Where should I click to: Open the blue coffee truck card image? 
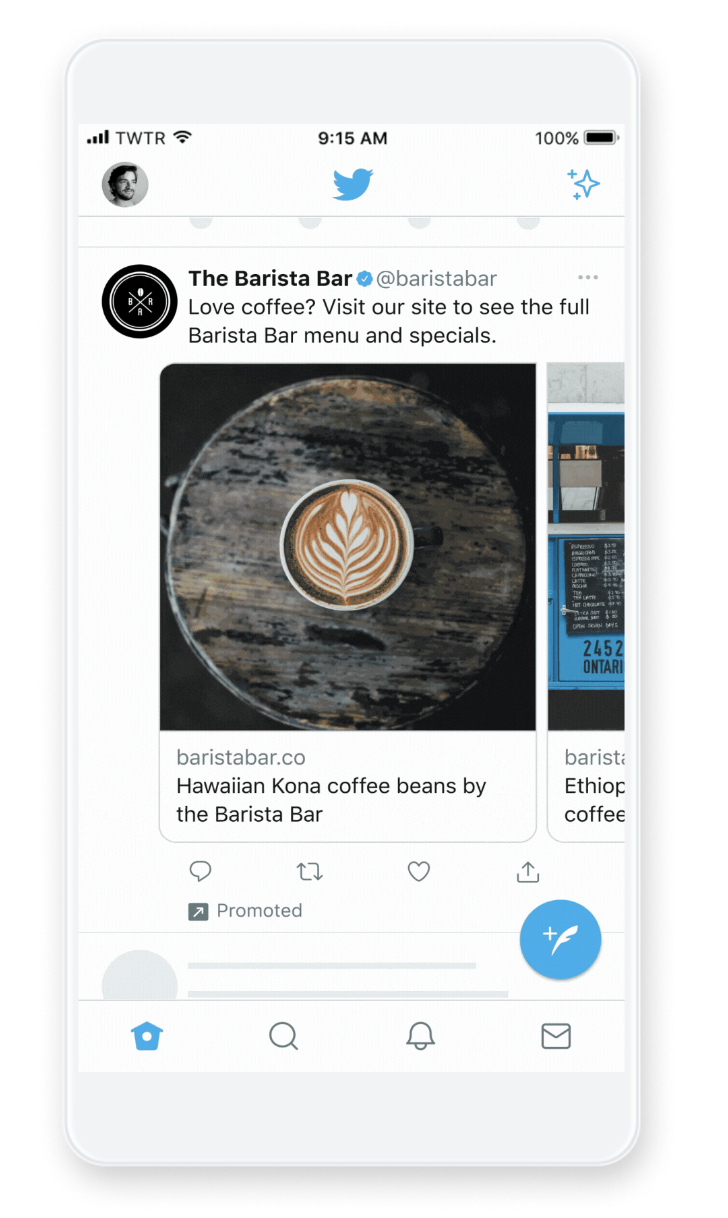click(586, 547)
